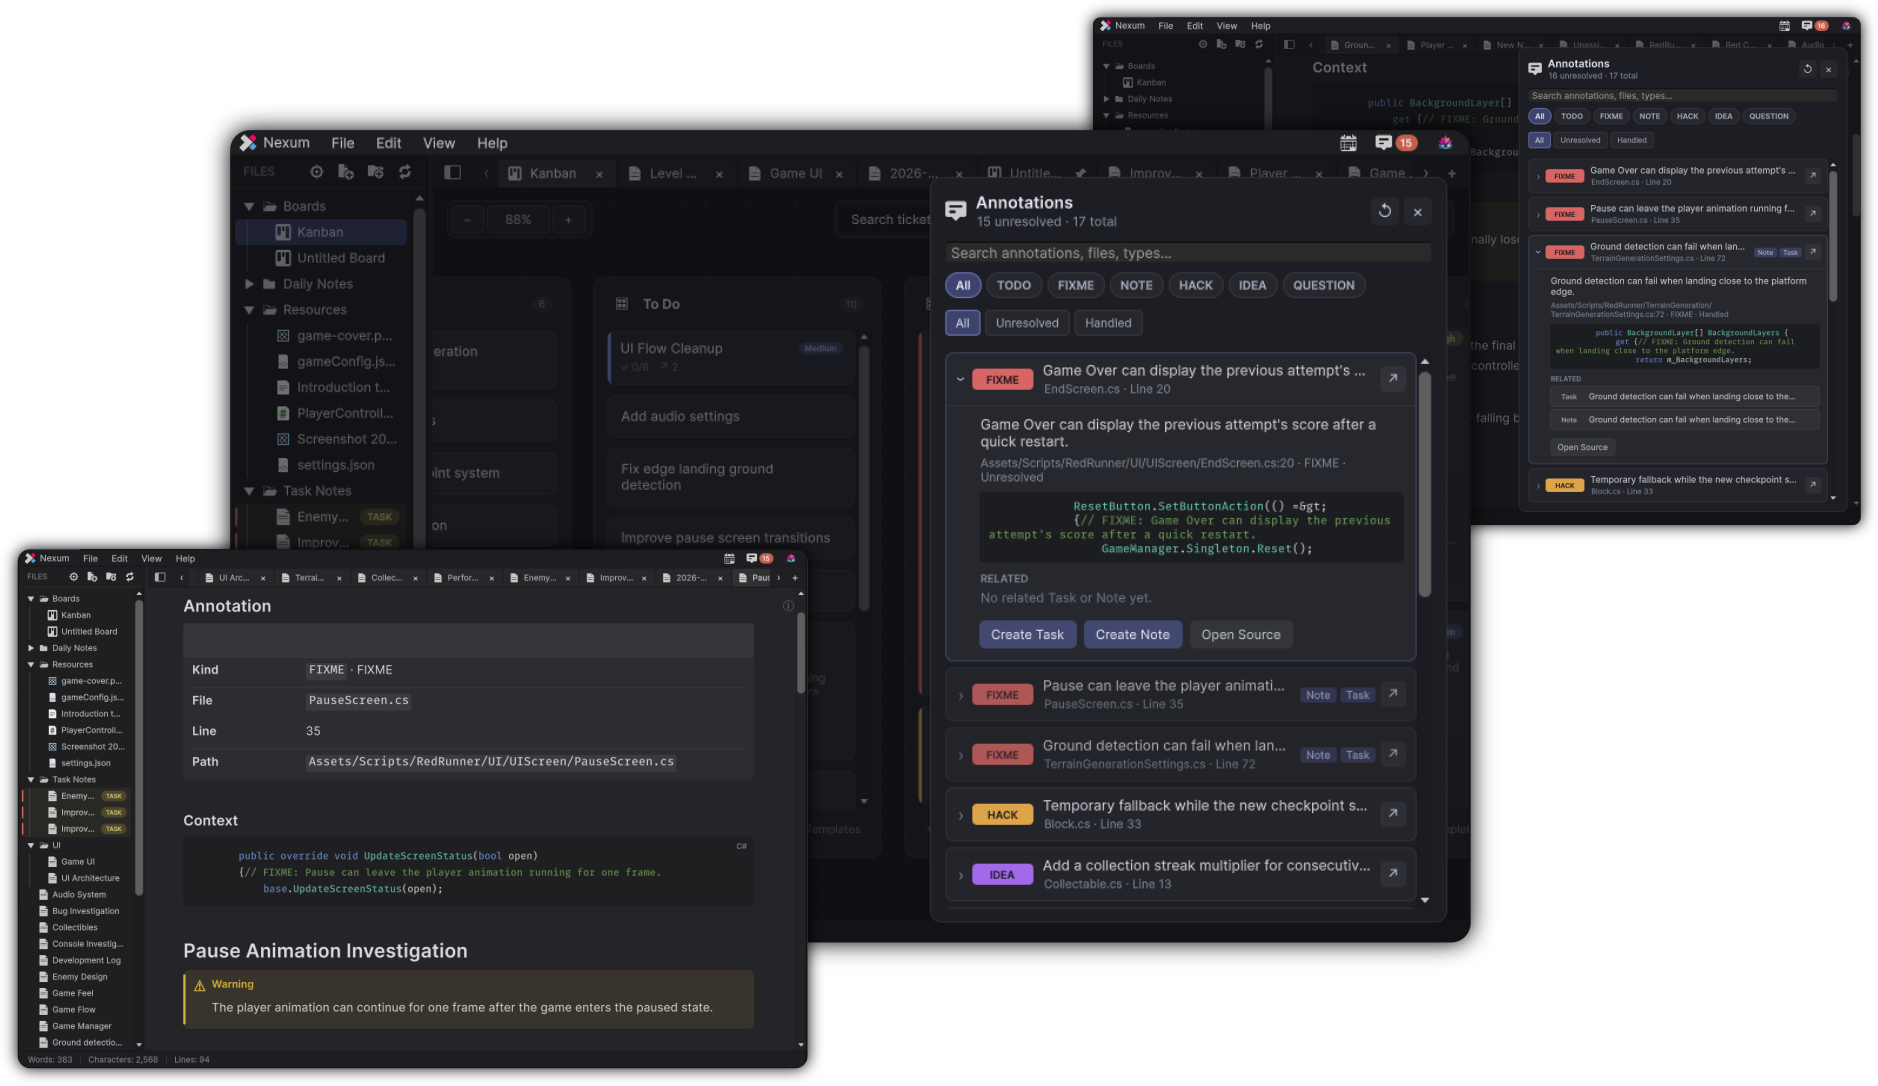The image size is (1878, 1086).
Task: Filter annotations by HACK type
Action: (1195, 285)
